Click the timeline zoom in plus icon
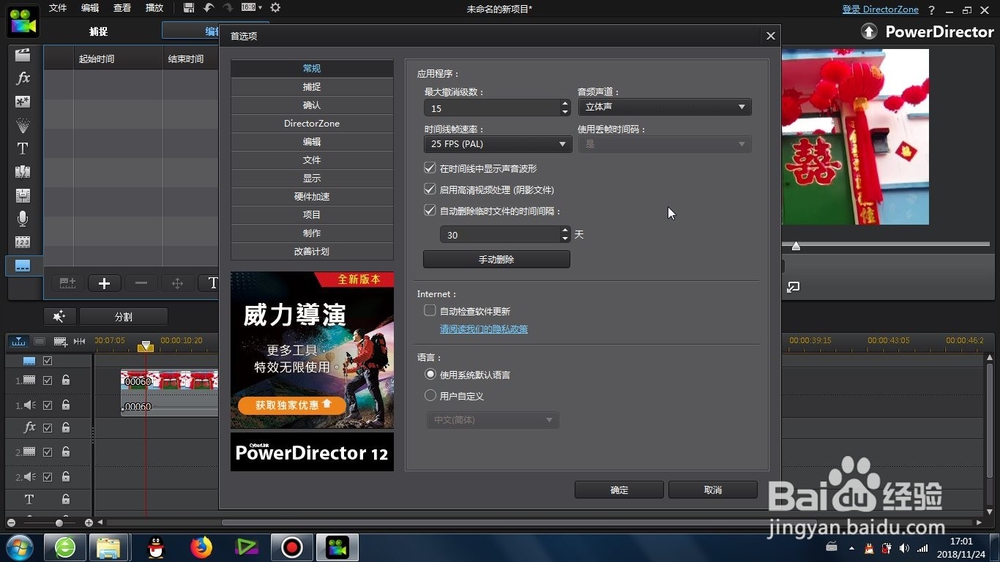 point(89,522)
